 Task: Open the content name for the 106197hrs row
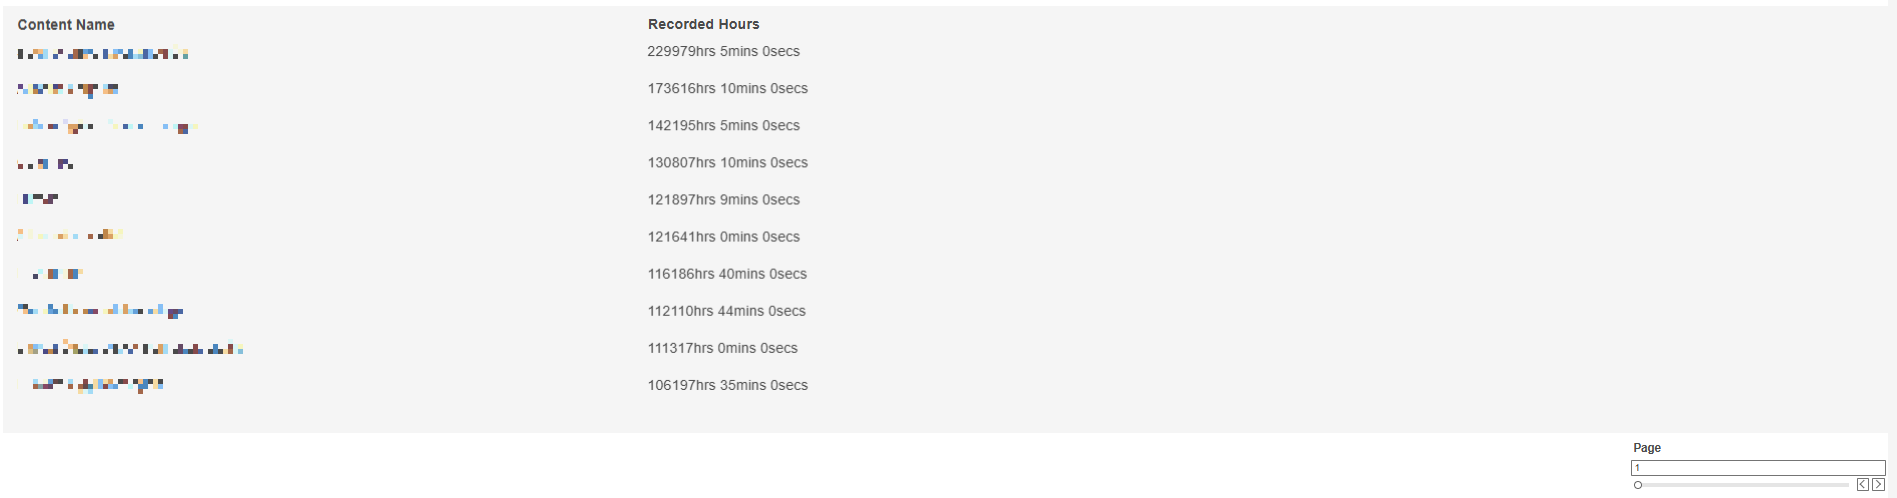pyautogui.click(x=98, y=385)
